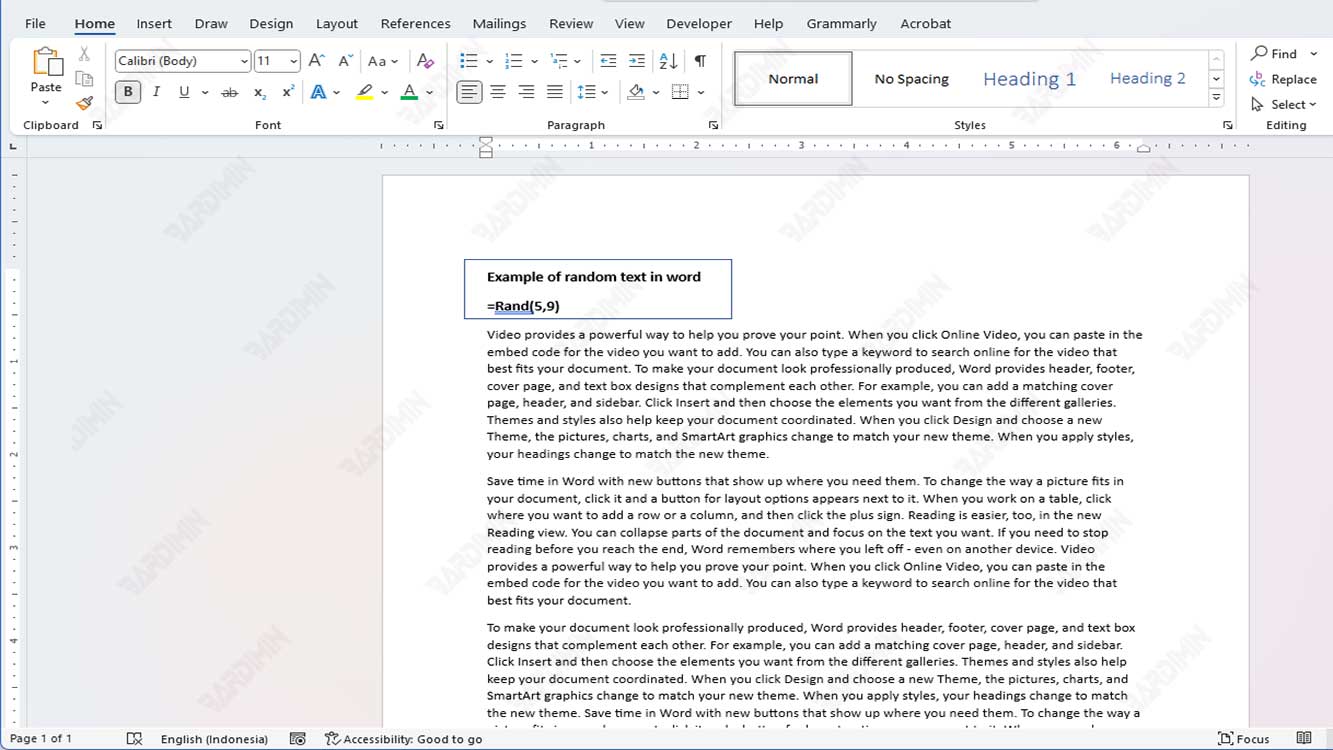Click the Page 1 of 1 indicator
The width and height of the screenshot is (1333, 750).
pyautogui.click(x=41, y=739)
